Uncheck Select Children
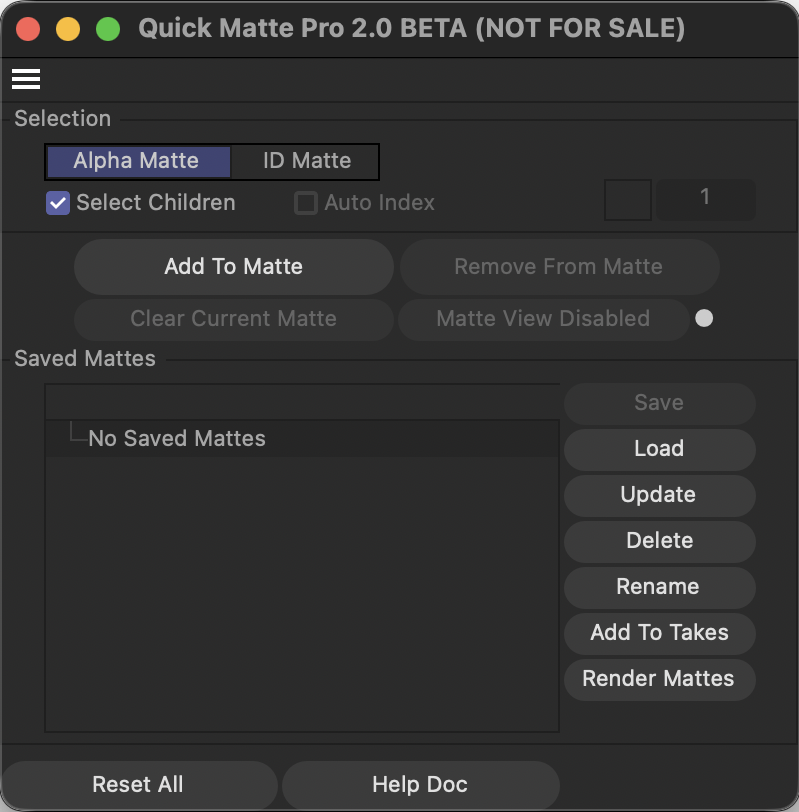 pos(57,203)
